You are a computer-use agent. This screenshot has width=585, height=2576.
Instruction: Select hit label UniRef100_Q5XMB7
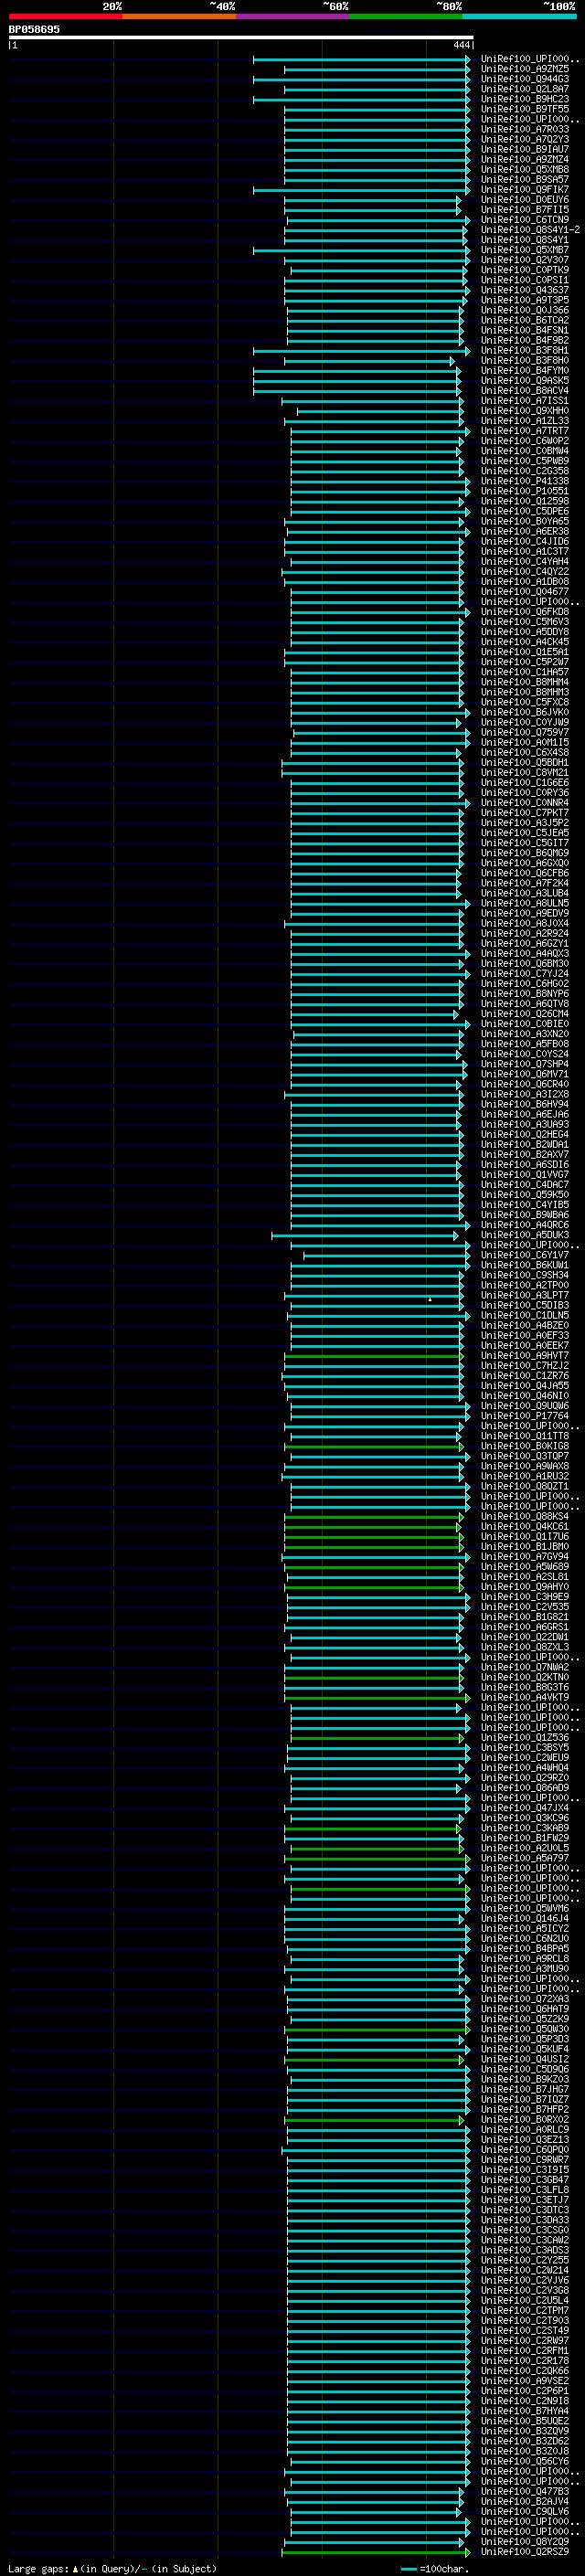(x=525, y=250)
